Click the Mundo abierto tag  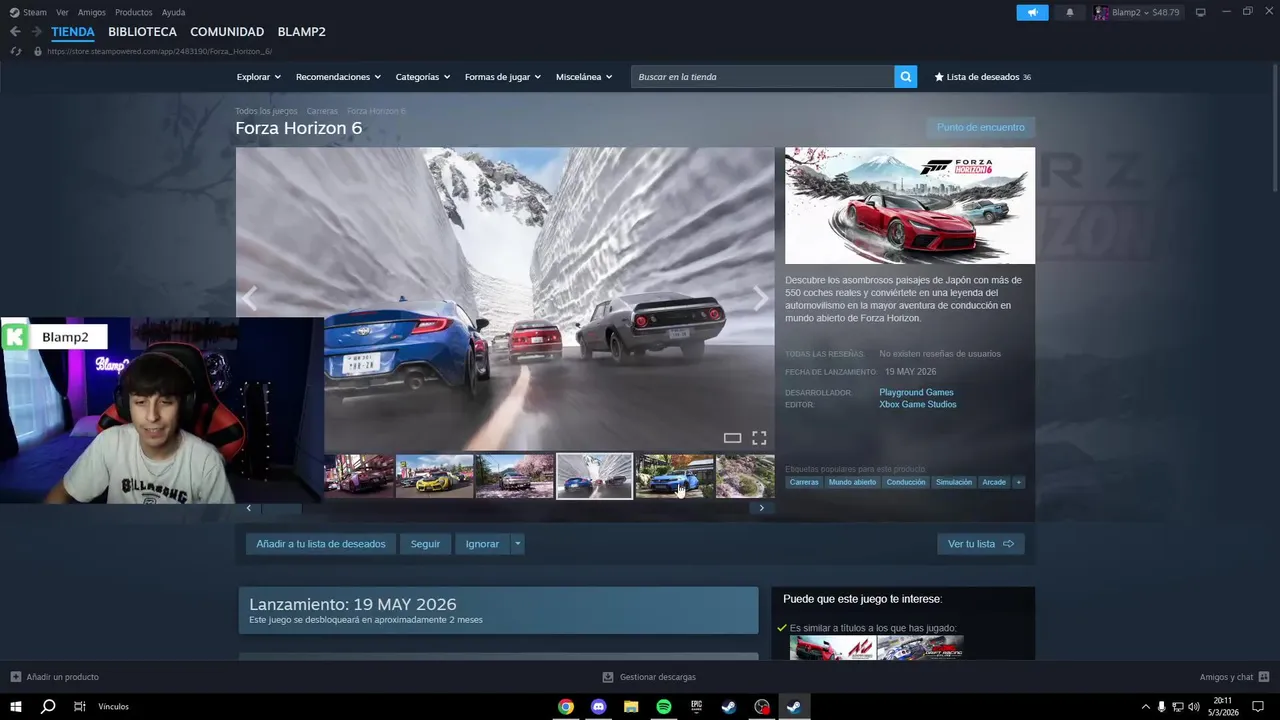point(852,482)
